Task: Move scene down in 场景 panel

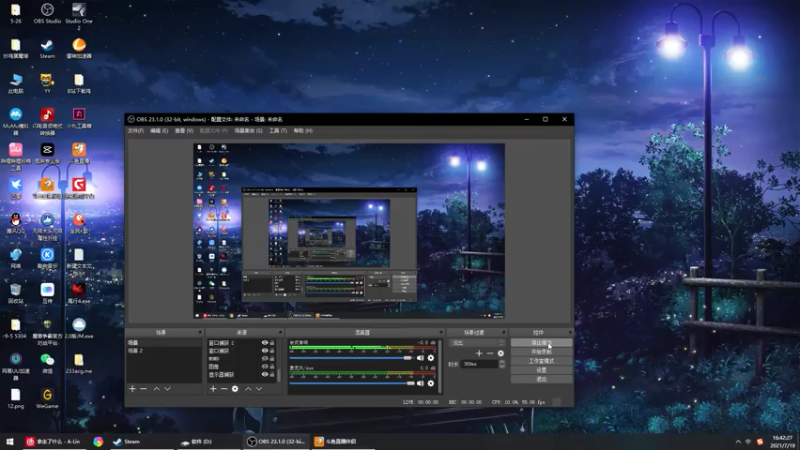Action: [167, 389]
